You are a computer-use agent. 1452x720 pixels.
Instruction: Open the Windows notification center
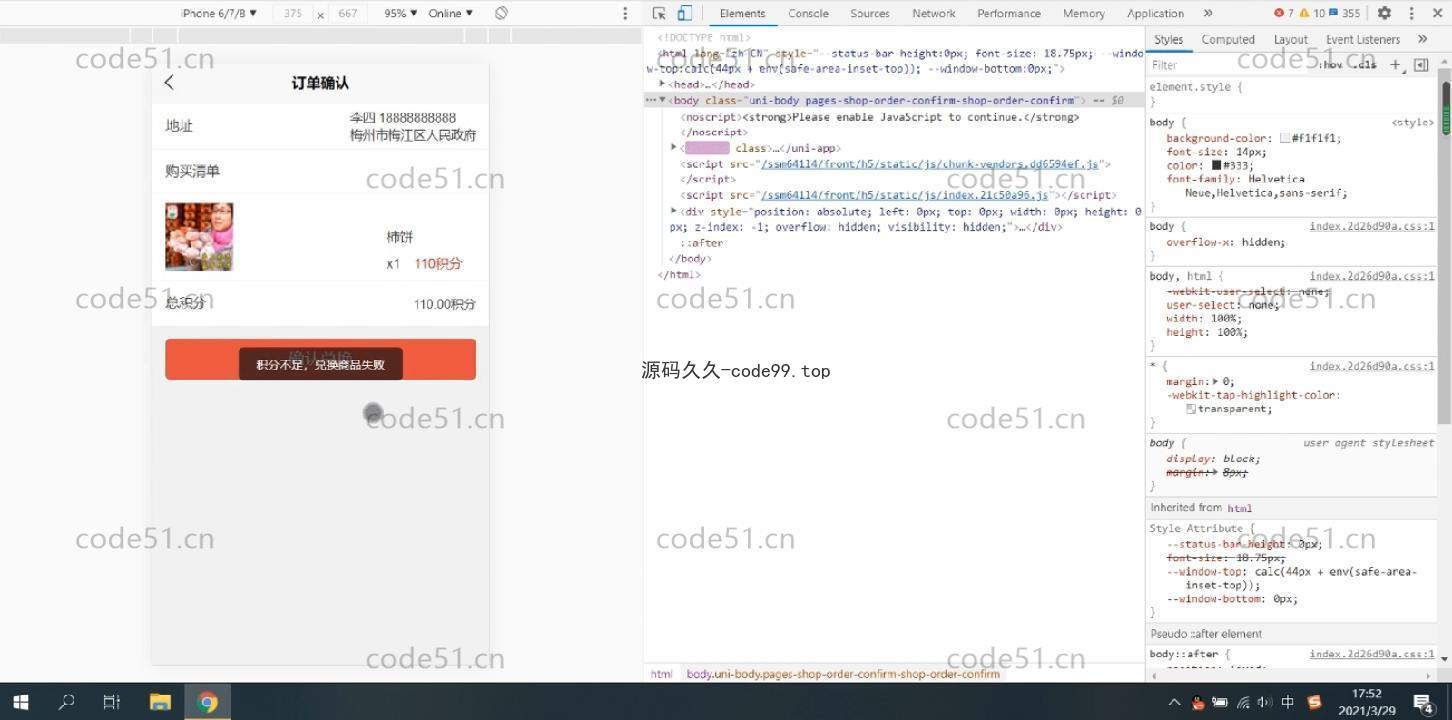pos(1424,702)
